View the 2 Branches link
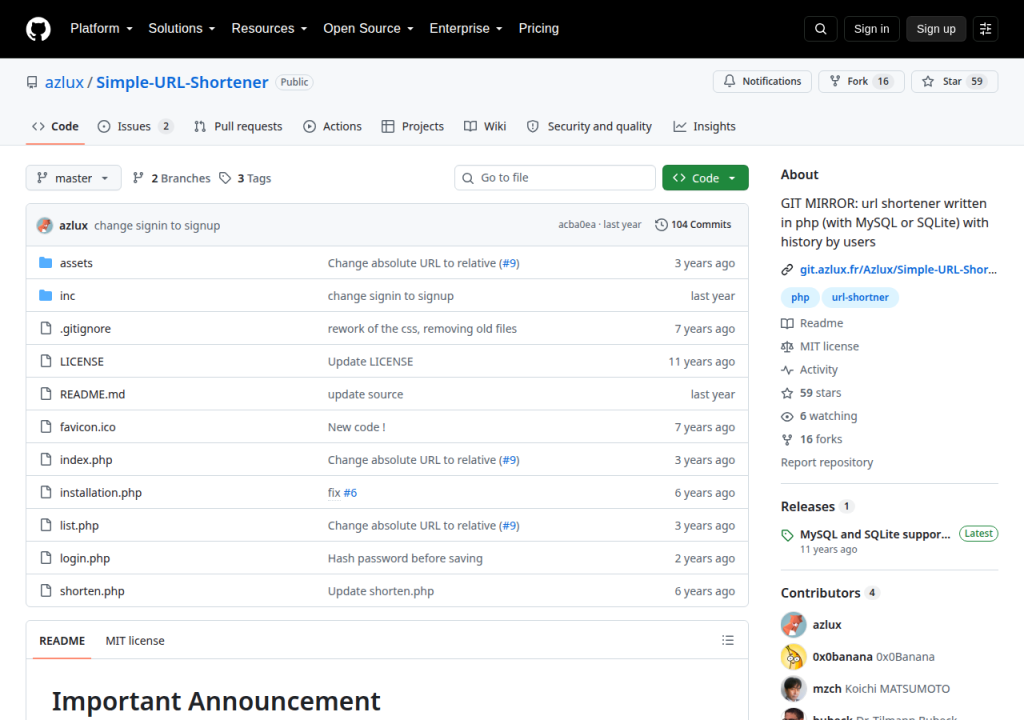Viewport: 1024px width, 720px height. [x=172, y=178]
